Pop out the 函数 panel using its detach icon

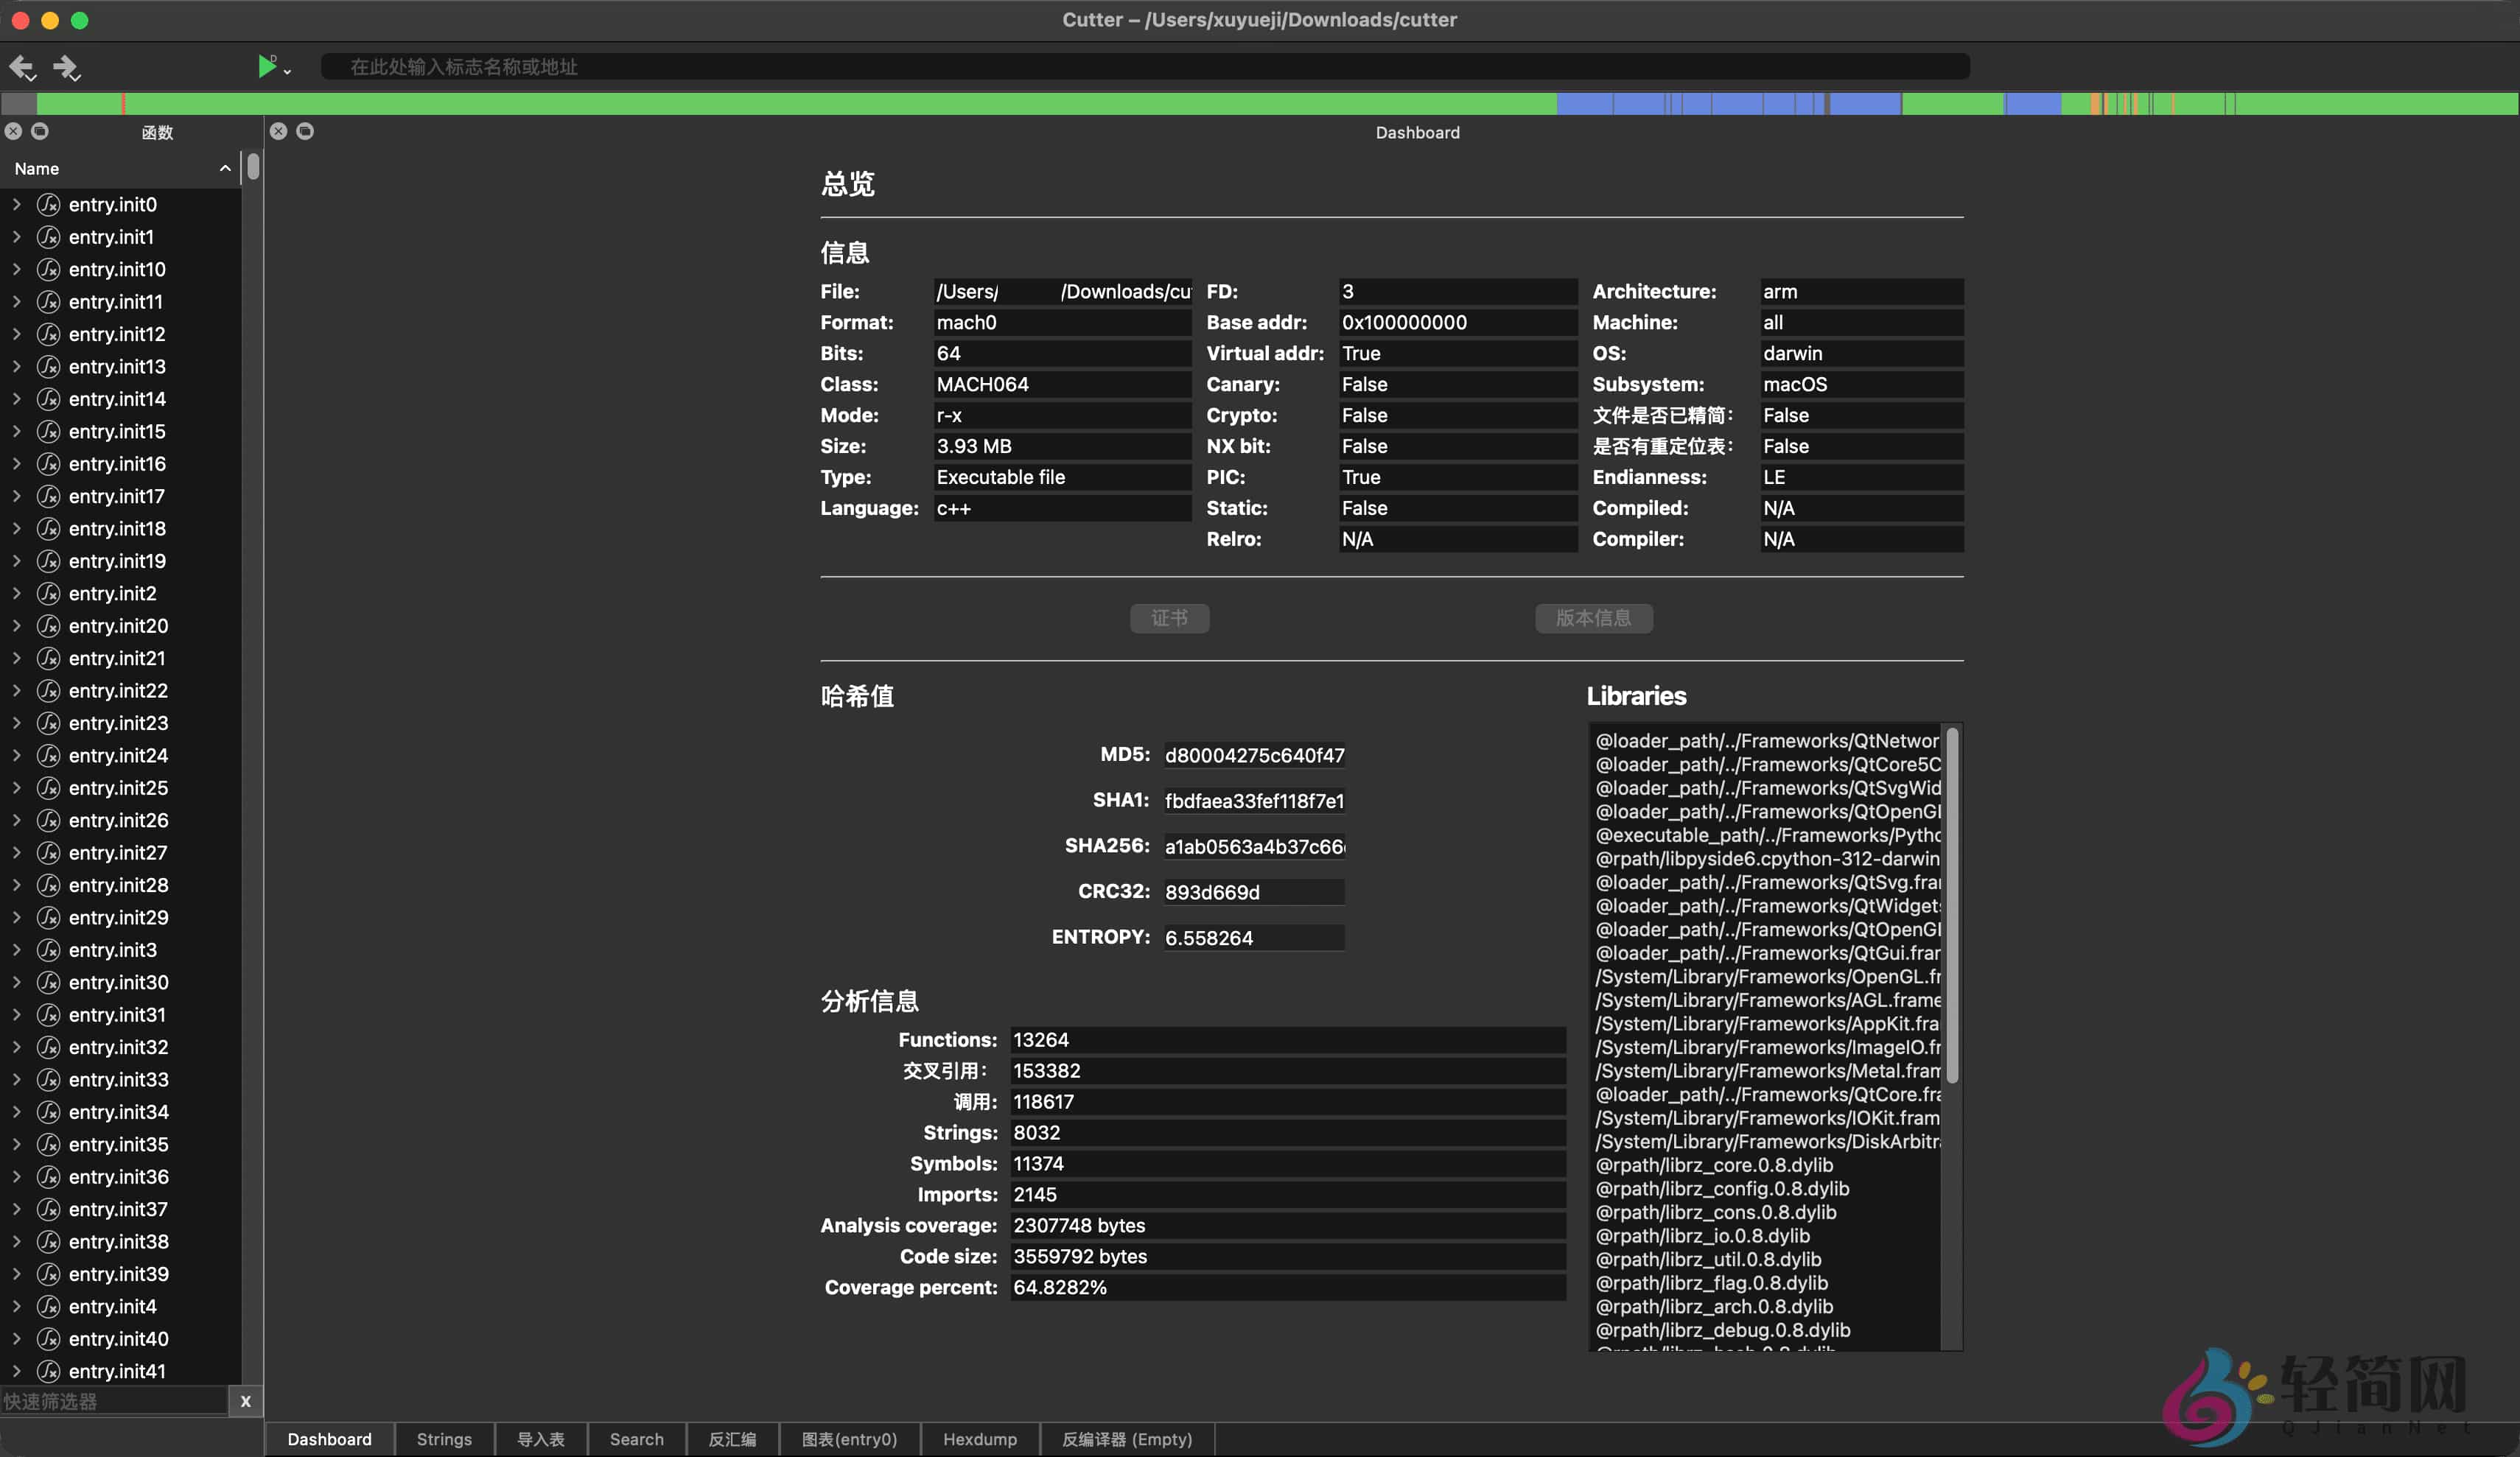coord(40,131)
